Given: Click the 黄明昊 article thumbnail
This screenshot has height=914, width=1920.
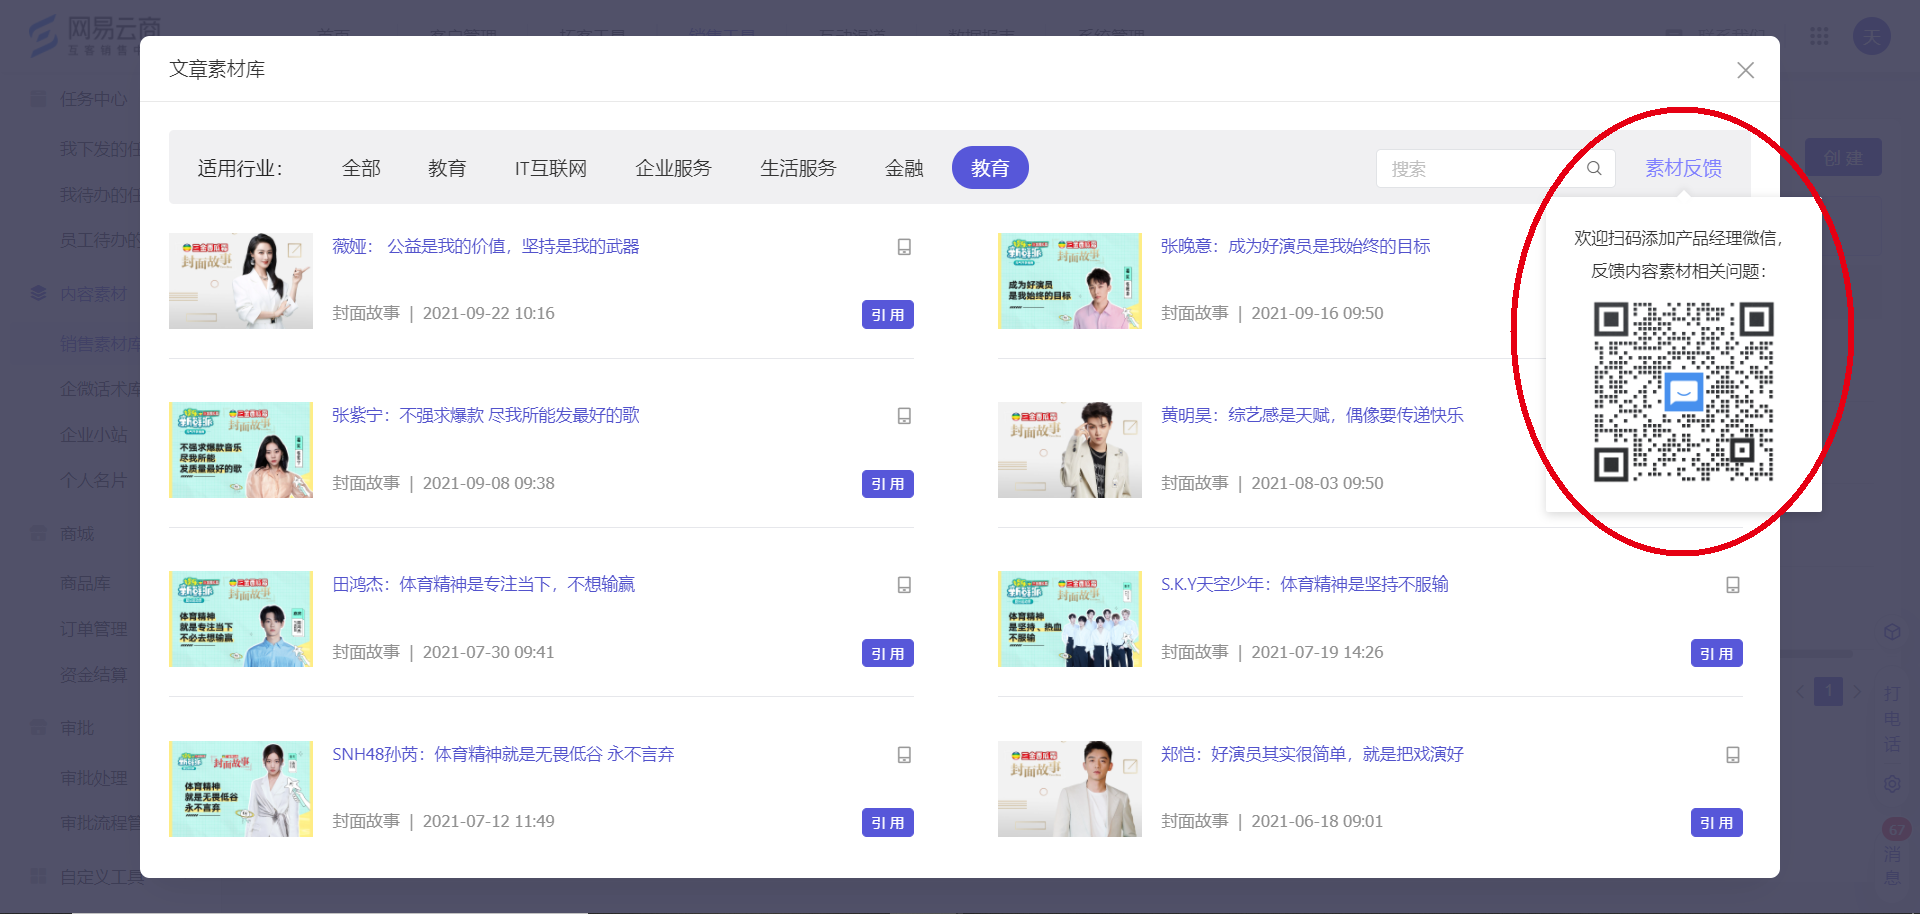Looking at the screenshot, I should (x=1070, y=450).
